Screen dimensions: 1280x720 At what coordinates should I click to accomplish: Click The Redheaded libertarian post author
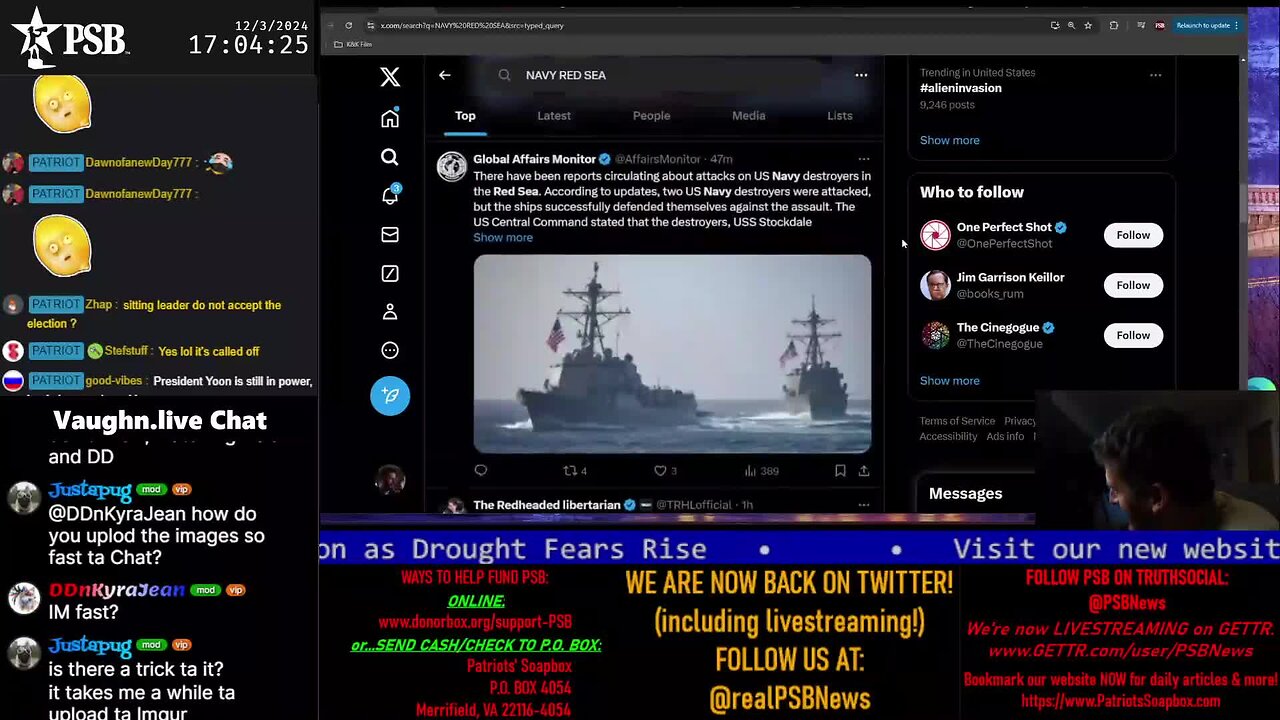547,505
